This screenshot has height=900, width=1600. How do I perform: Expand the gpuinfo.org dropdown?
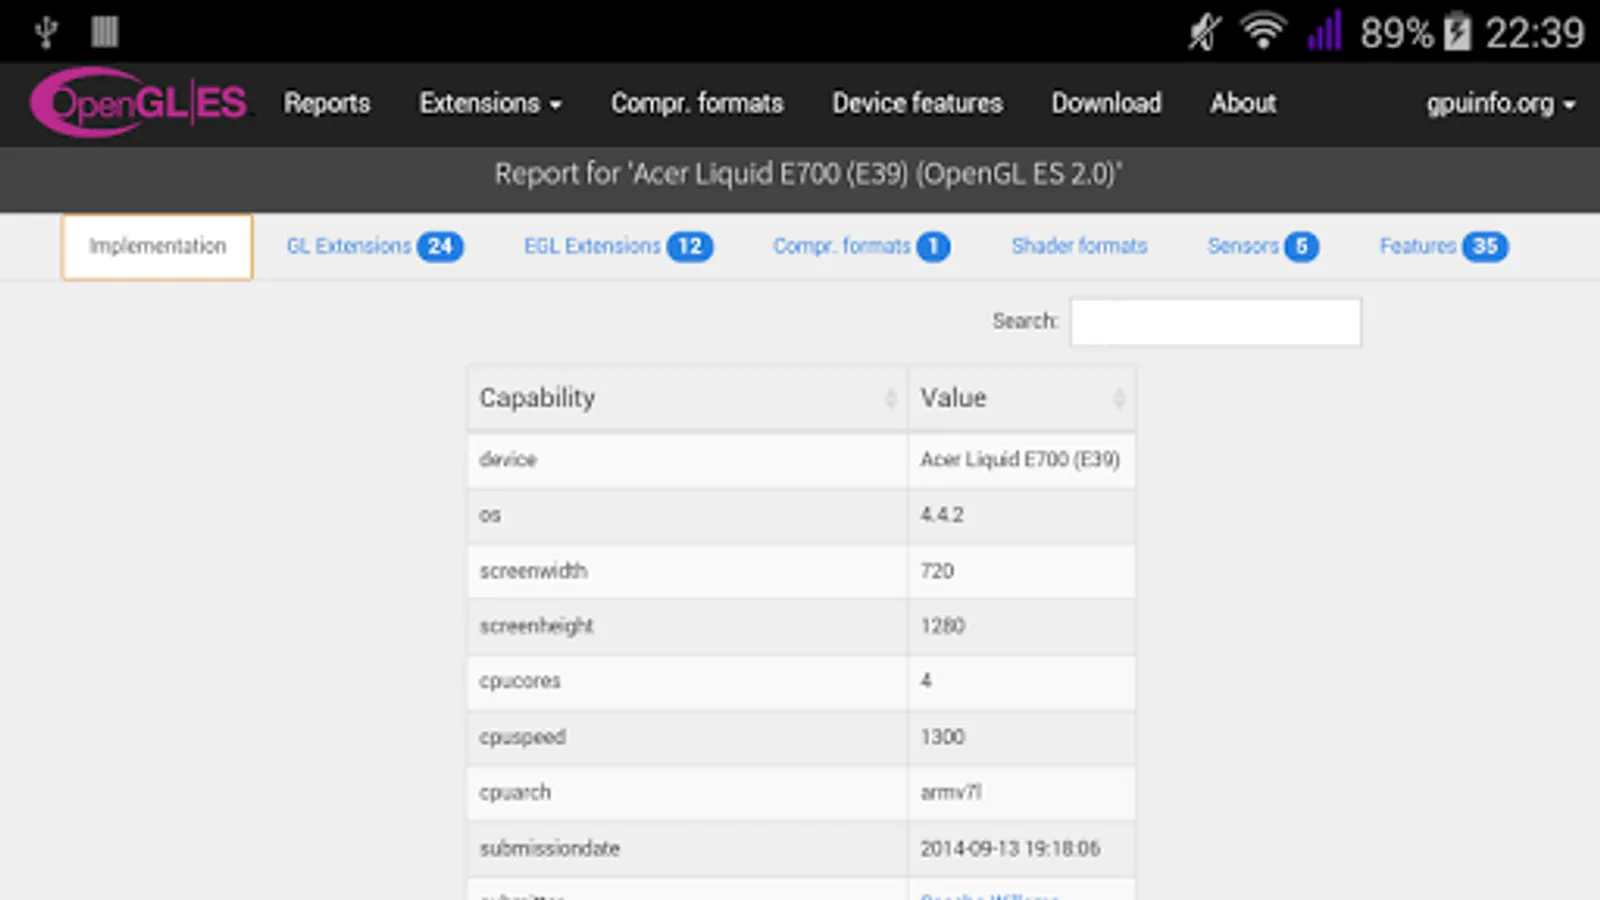coord(1500,104)
